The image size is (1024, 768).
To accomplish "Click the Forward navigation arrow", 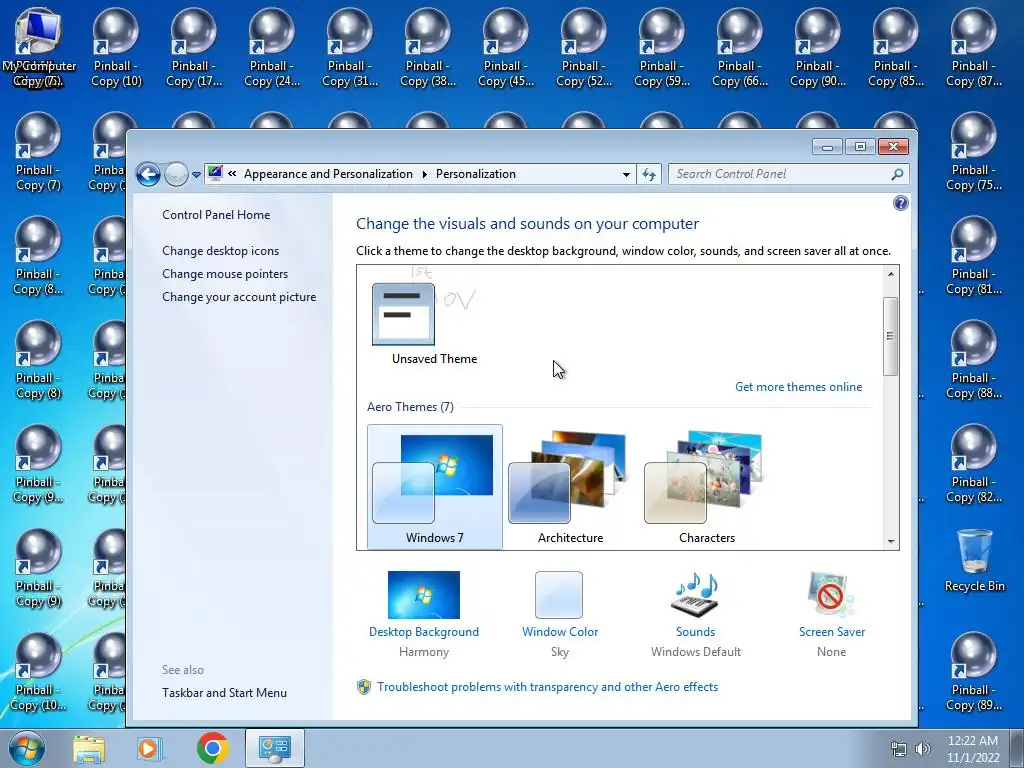I will click(x=176, y=174).
